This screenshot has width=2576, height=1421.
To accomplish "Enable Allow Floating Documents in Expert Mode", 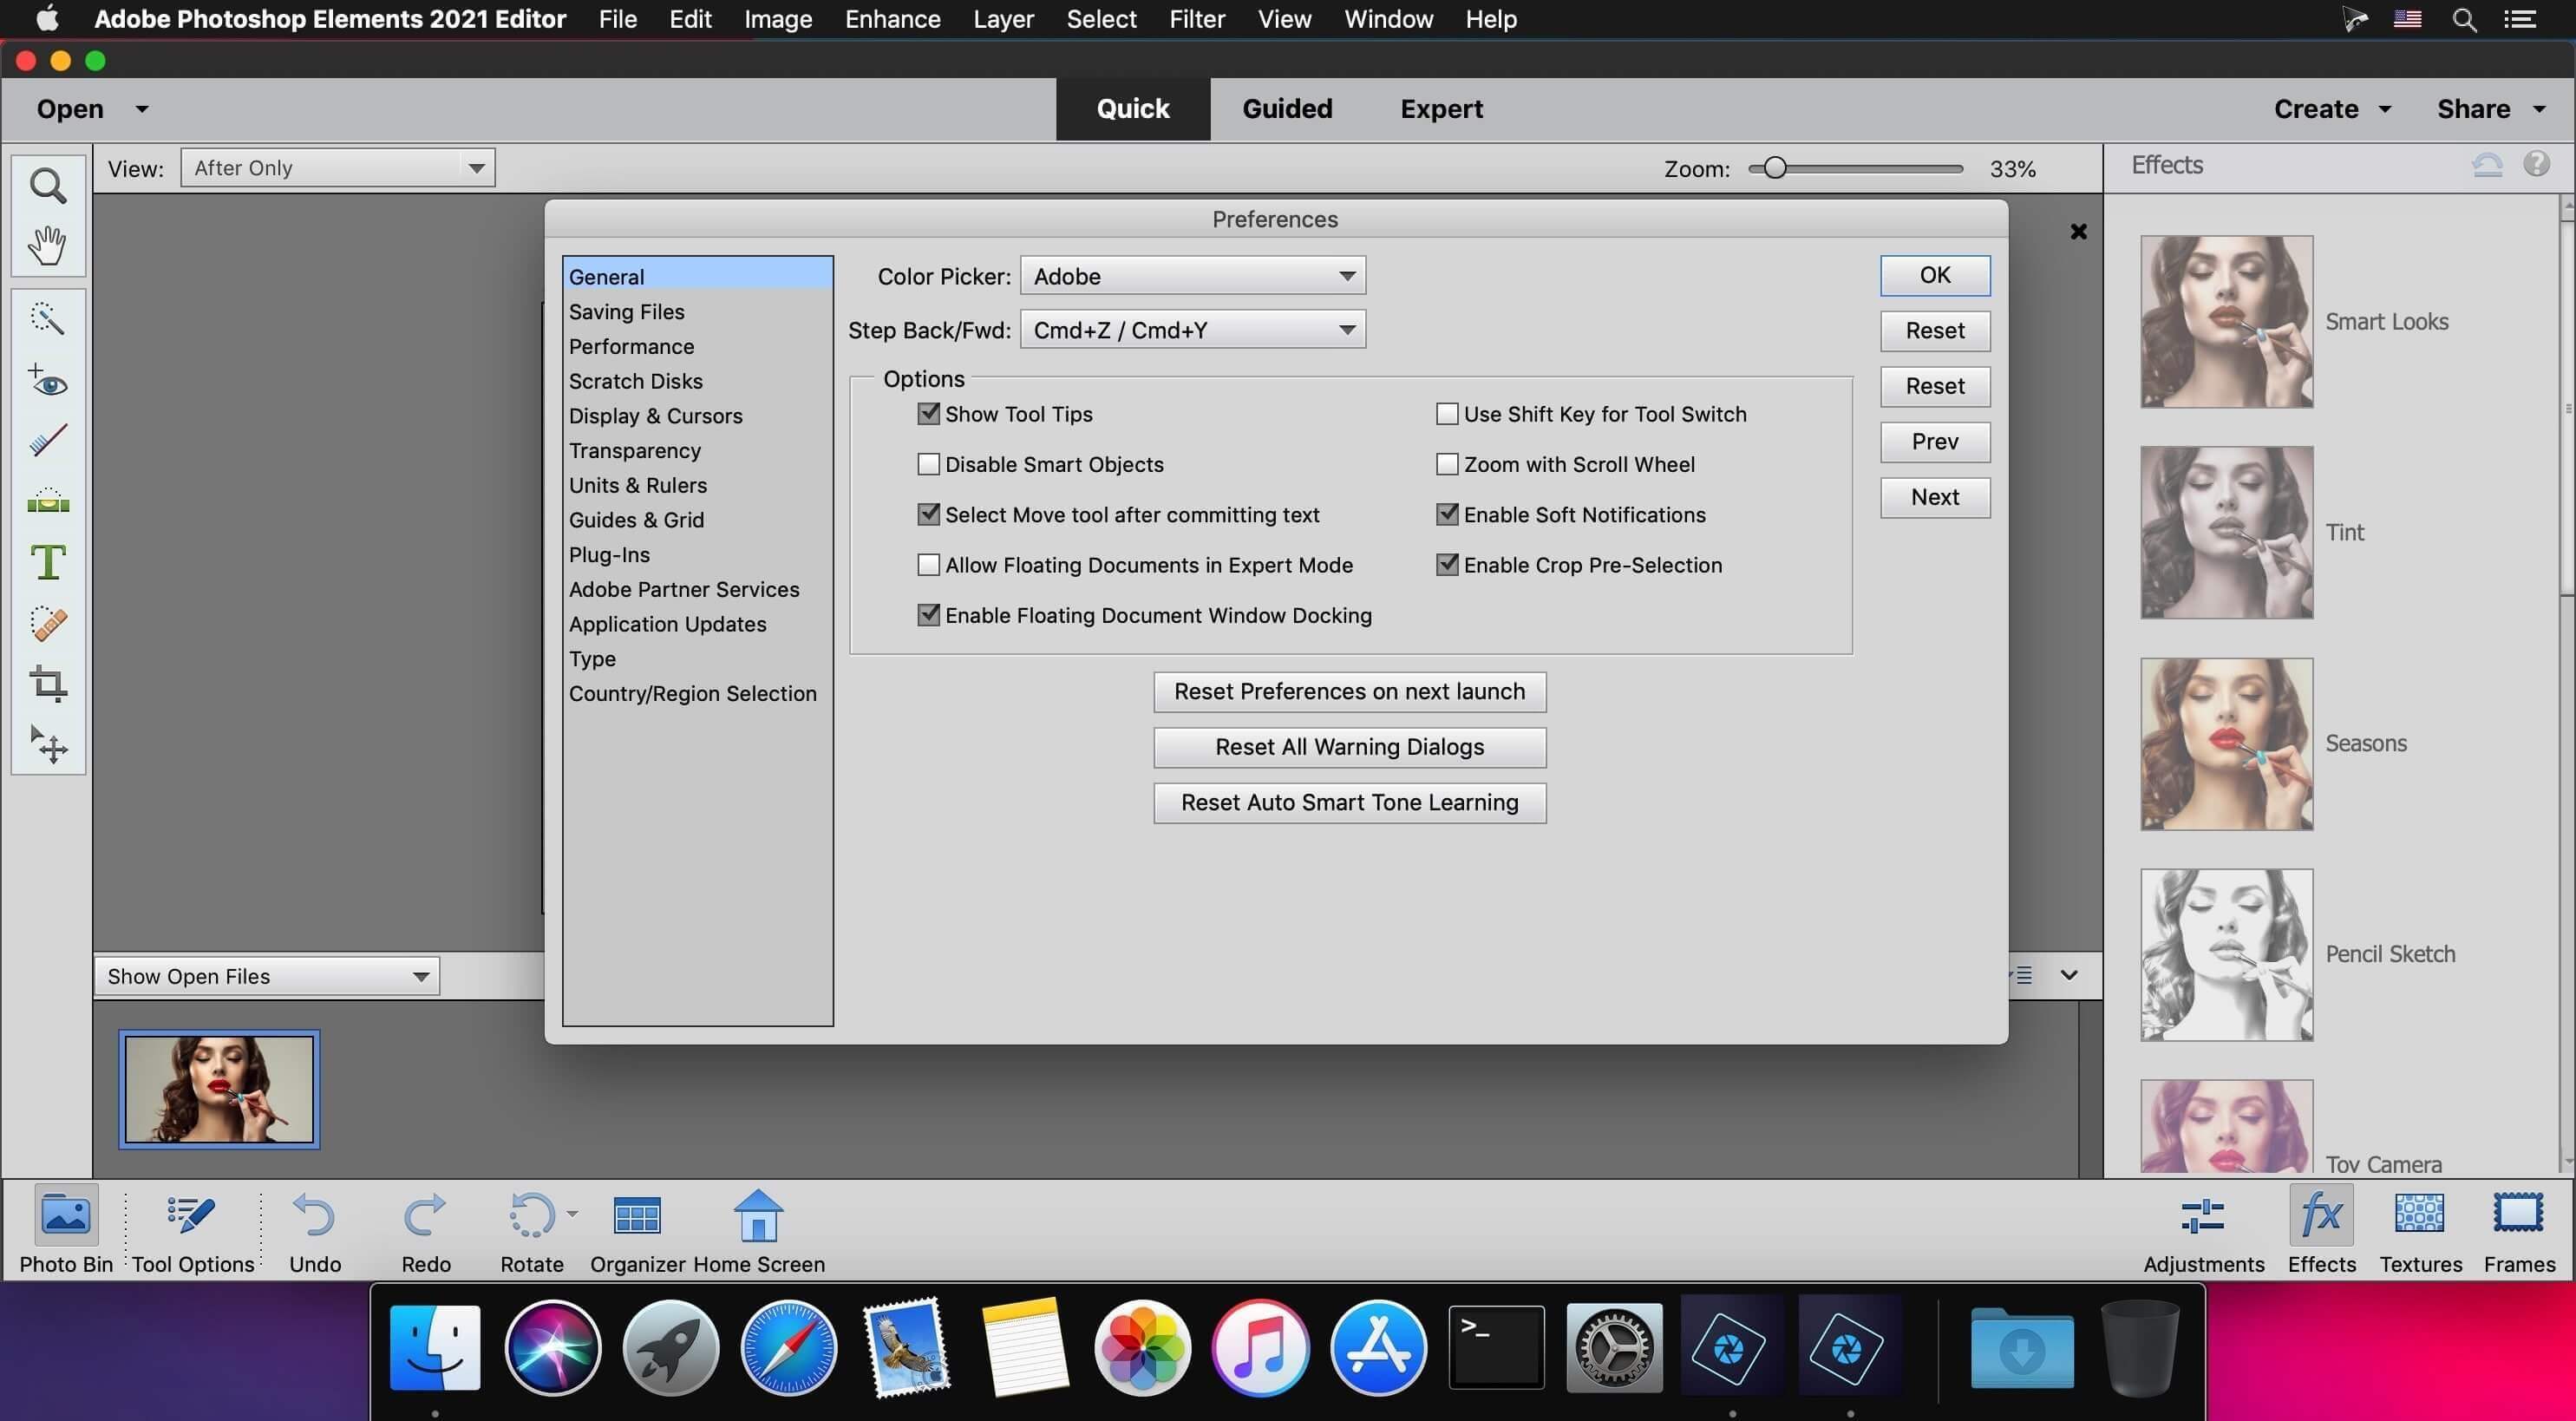I will pos(927,566).
